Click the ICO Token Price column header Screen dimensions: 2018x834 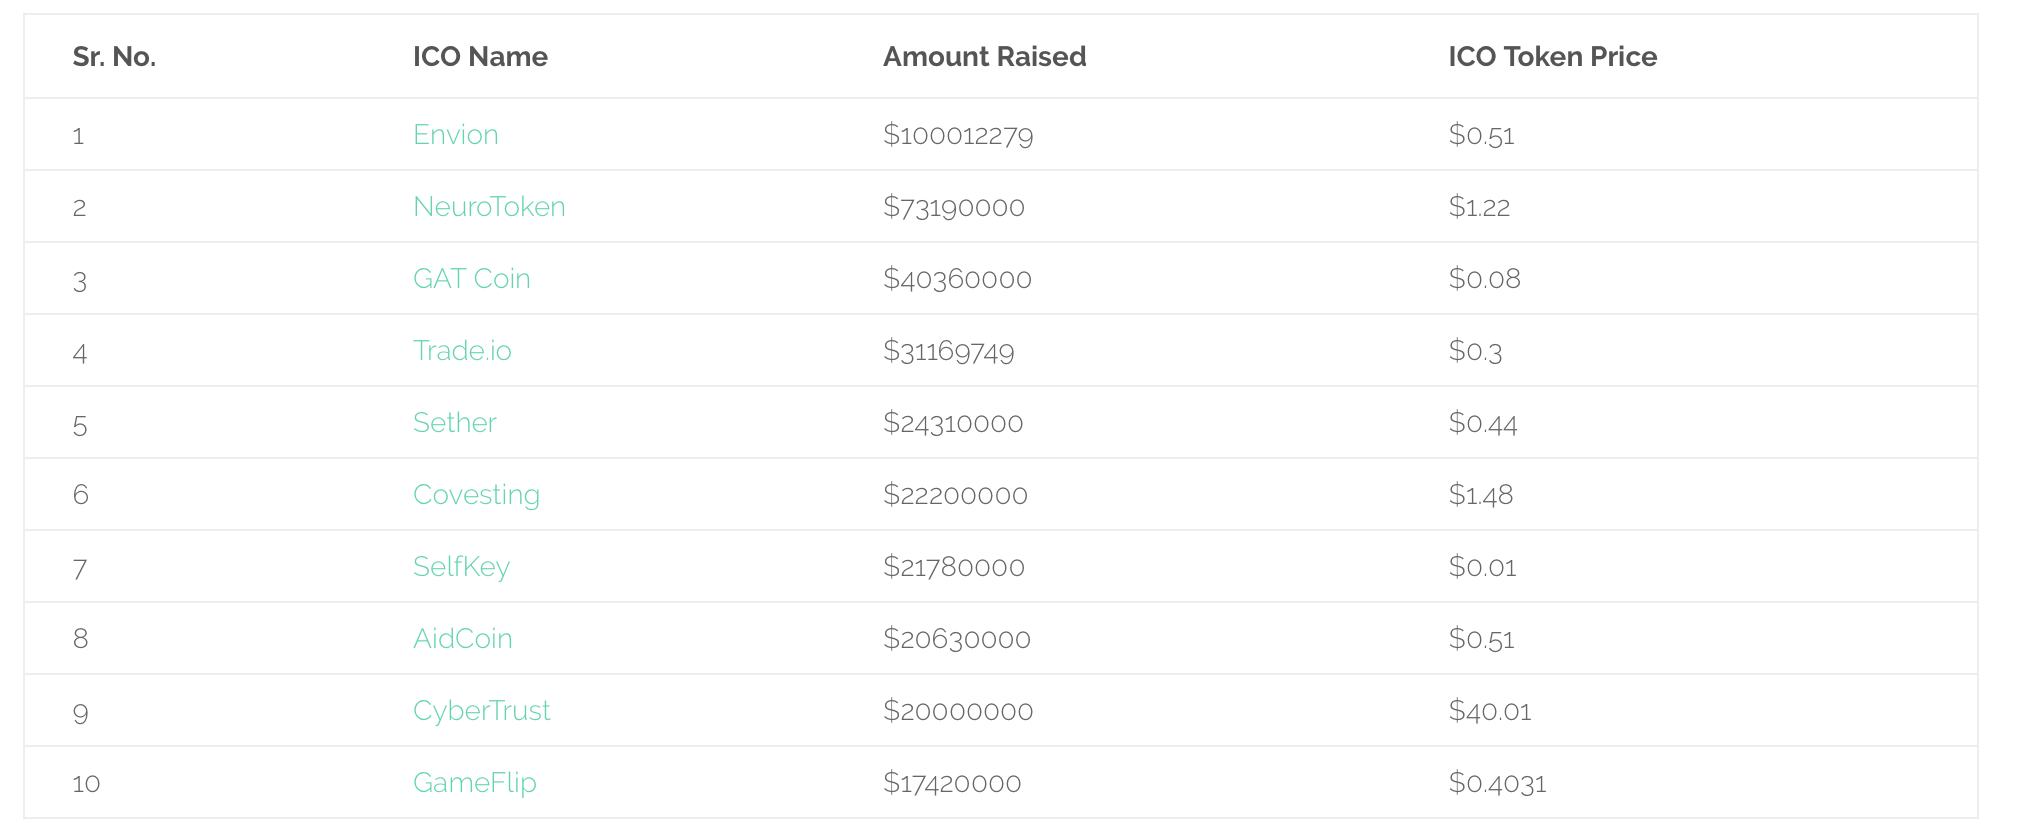[1552, 57]
